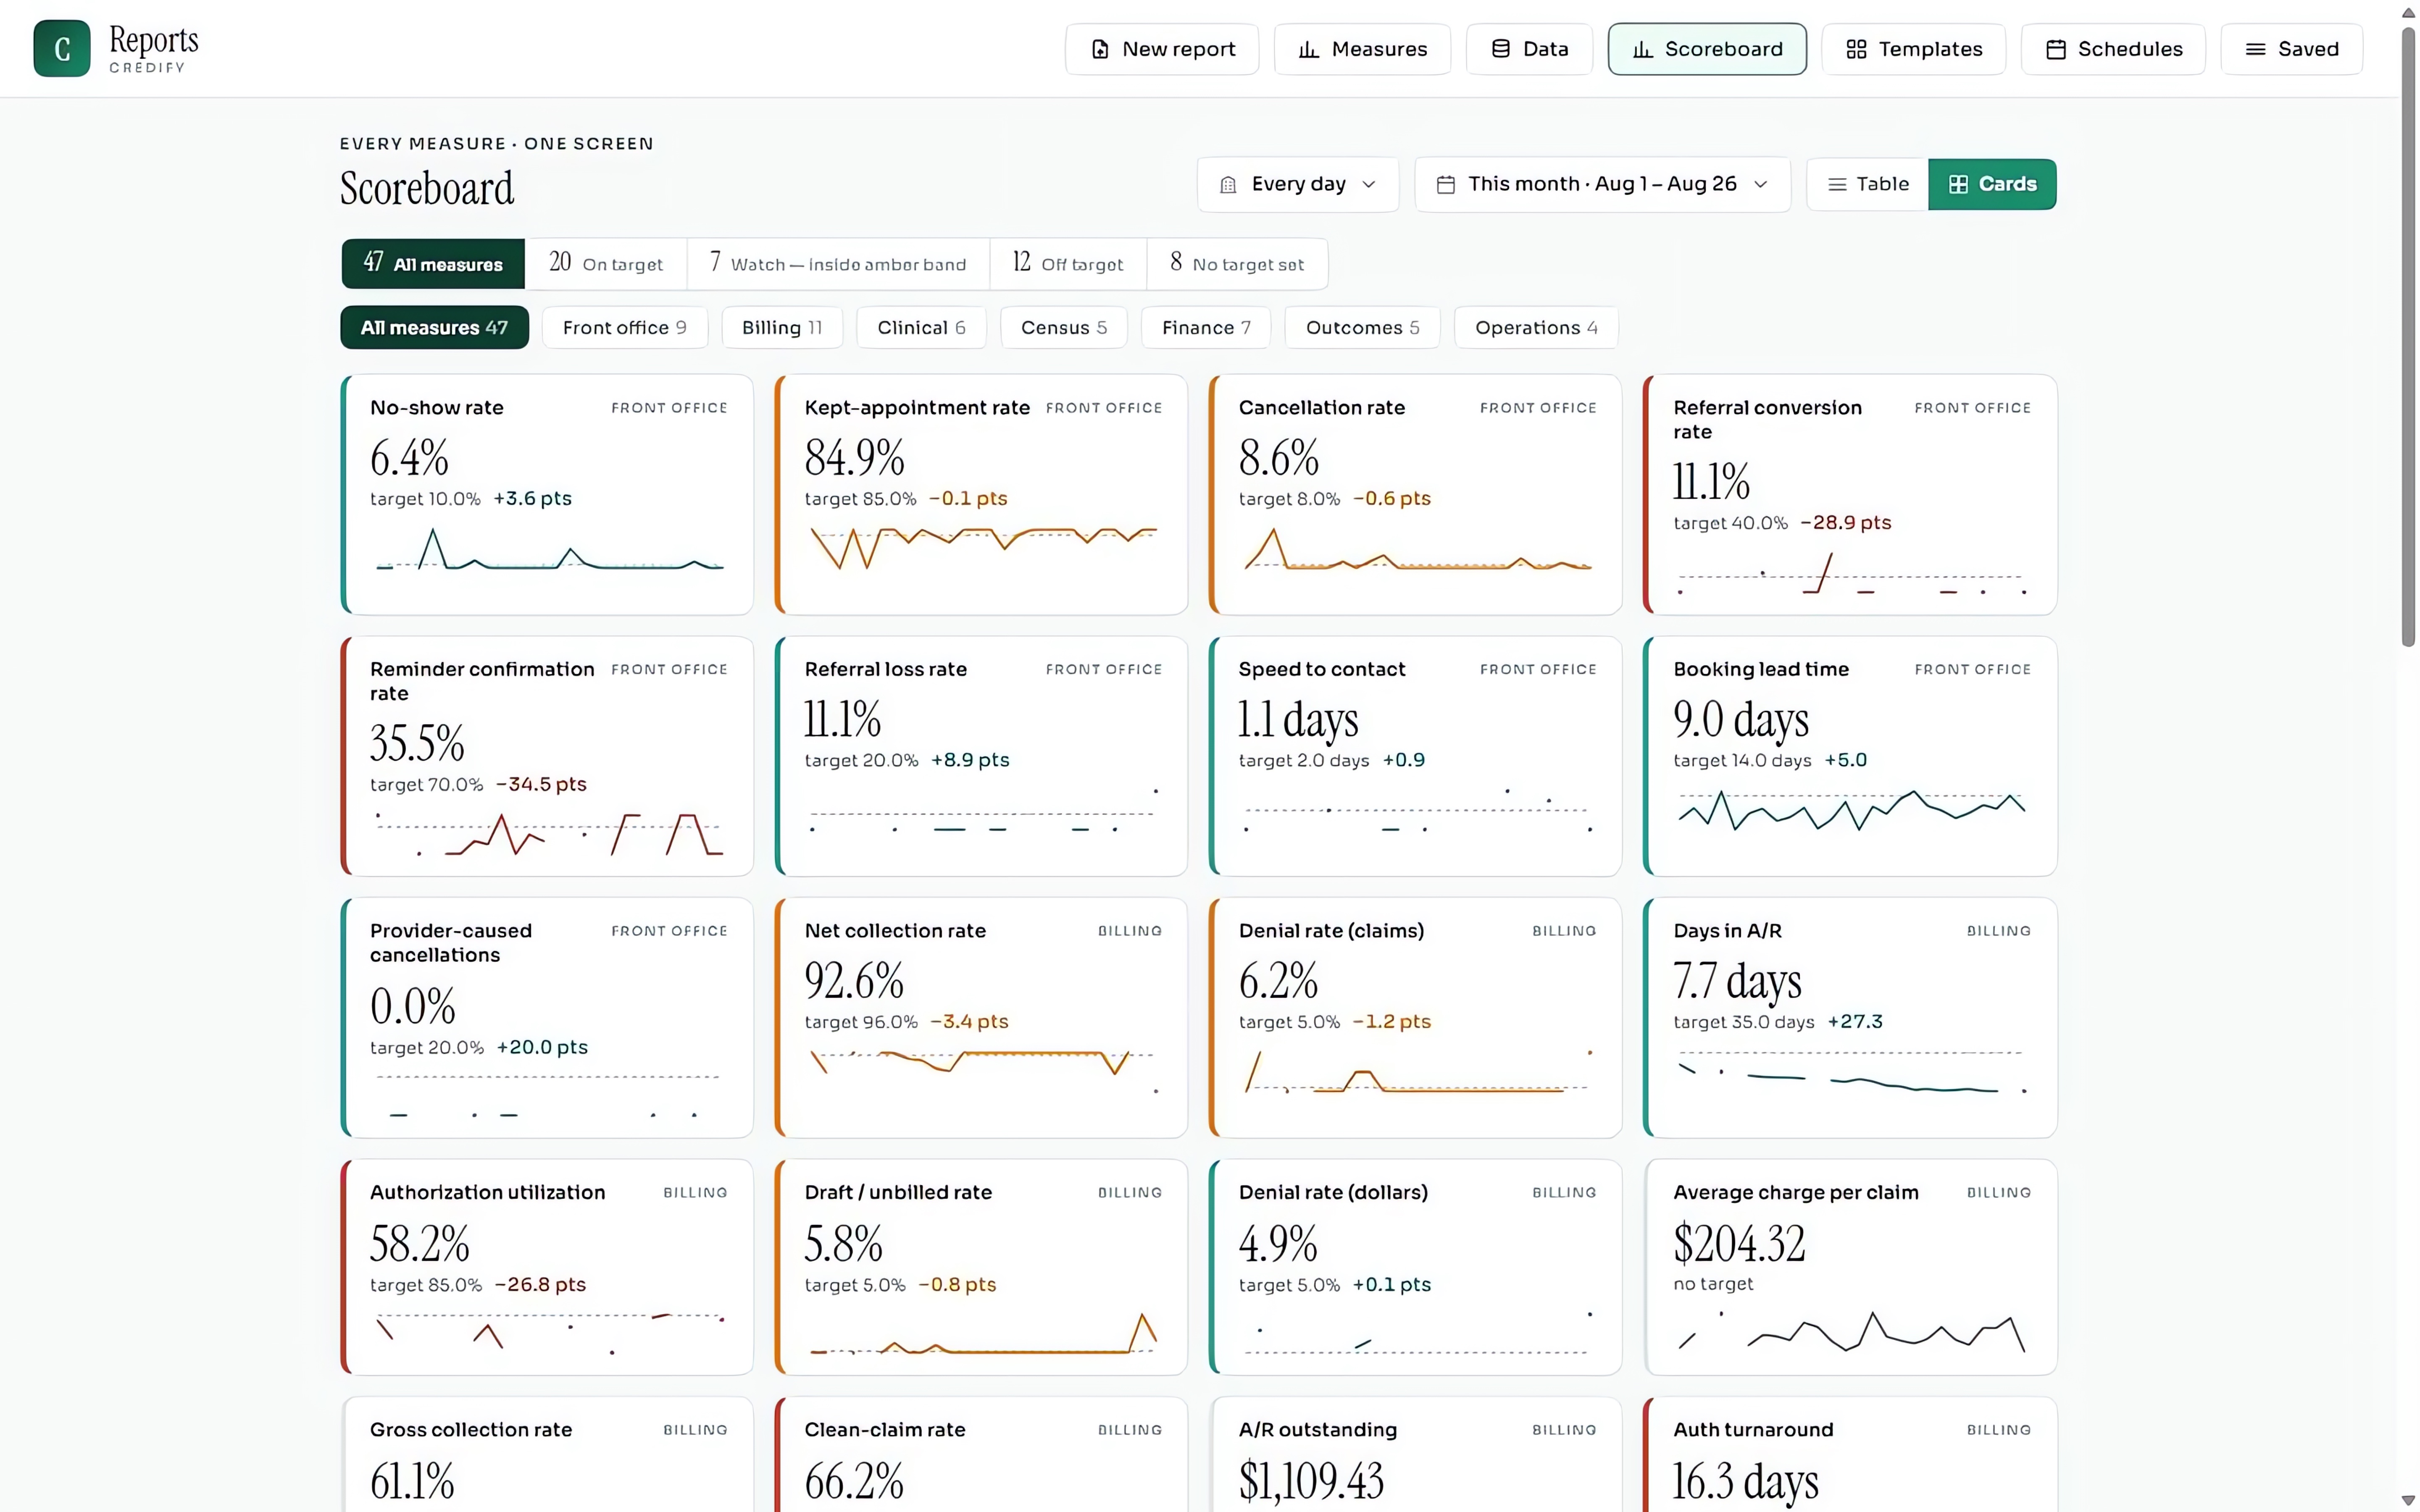2420x1512 pixels.
Task: Select the All measures 47 category chip
Action: tap(434, 328)
